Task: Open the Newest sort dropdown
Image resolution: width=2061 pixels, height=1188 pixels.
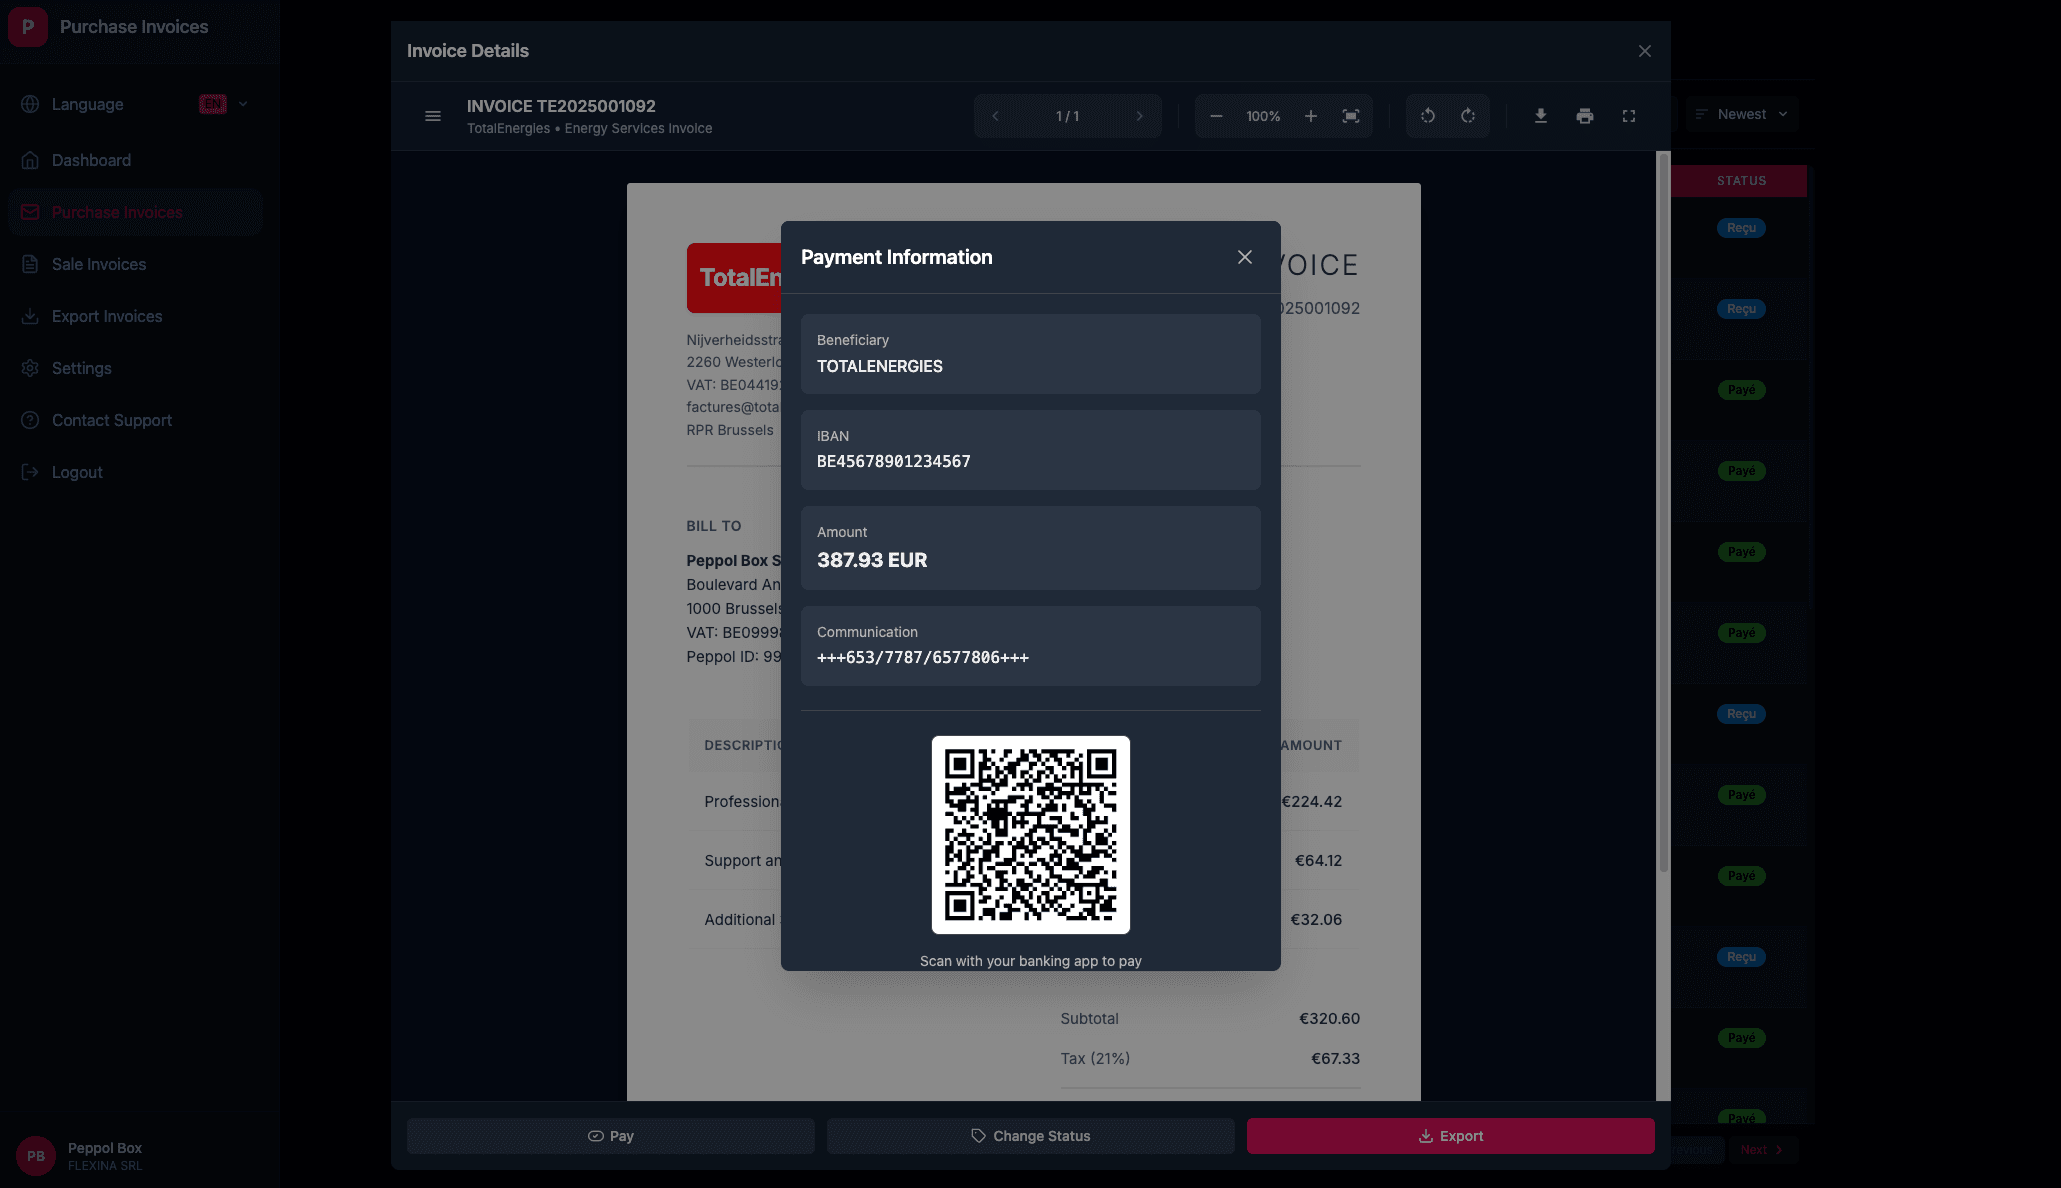Action: coord(1742,114)
